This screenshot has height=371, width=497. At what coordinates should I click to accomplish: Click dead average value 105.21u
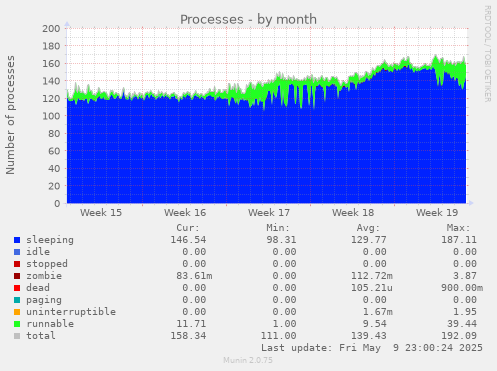click(x=372, y=288)
